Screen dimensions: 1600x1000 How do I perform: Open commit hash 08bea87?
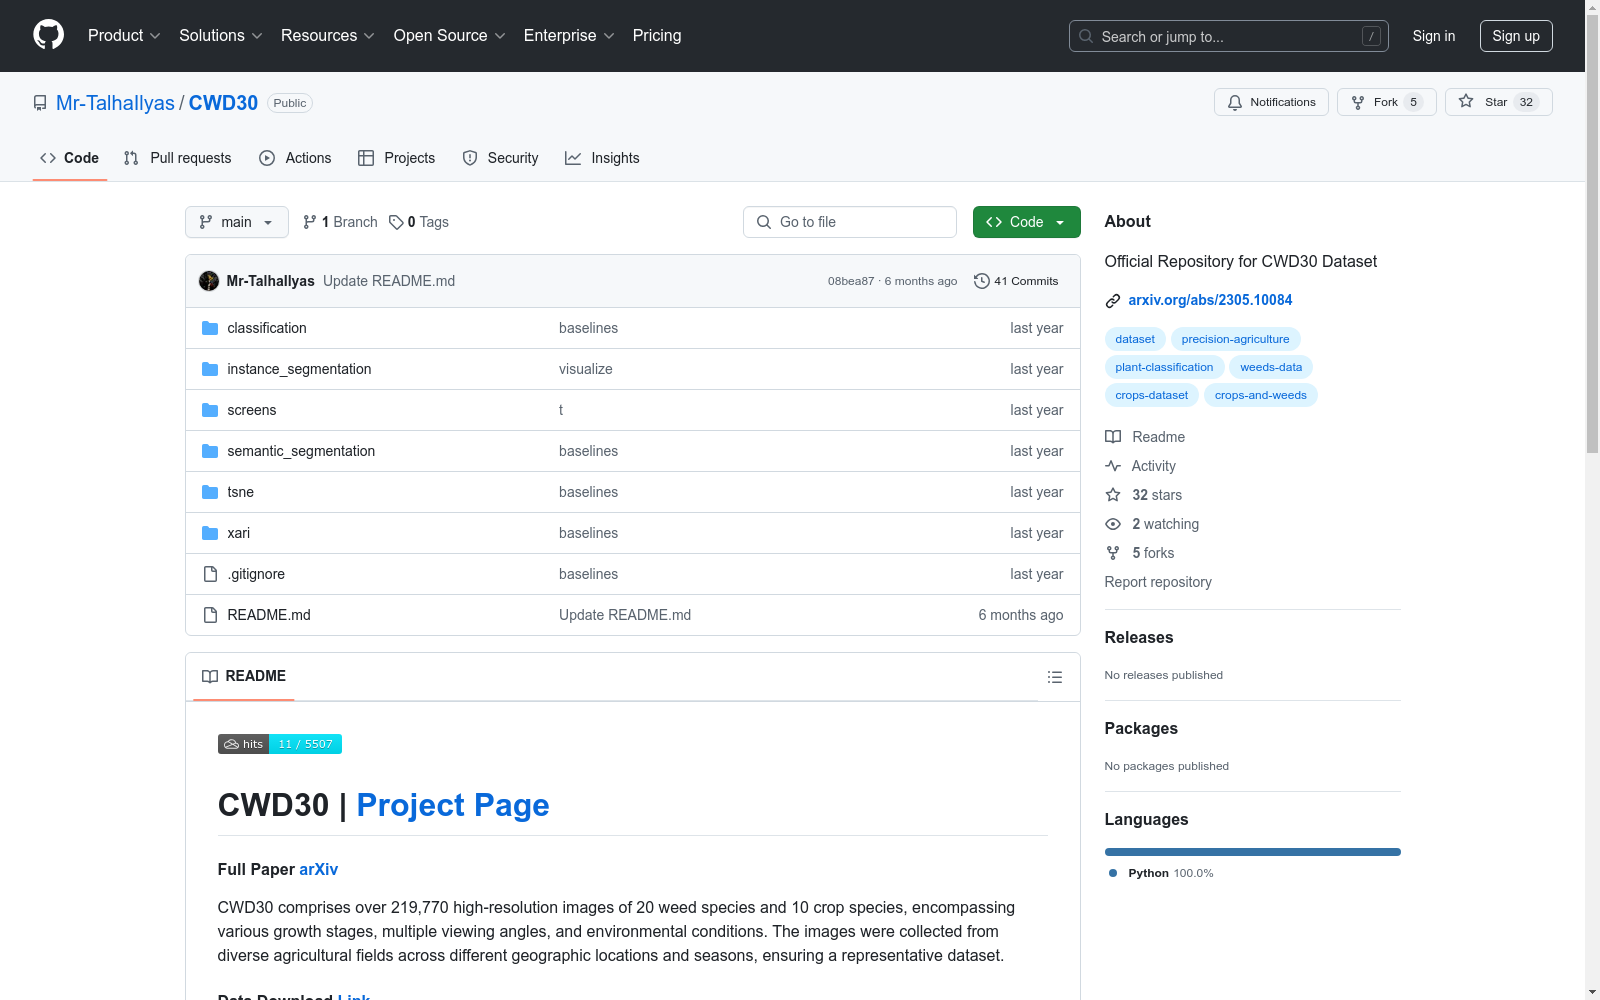(x=851, y=281)
